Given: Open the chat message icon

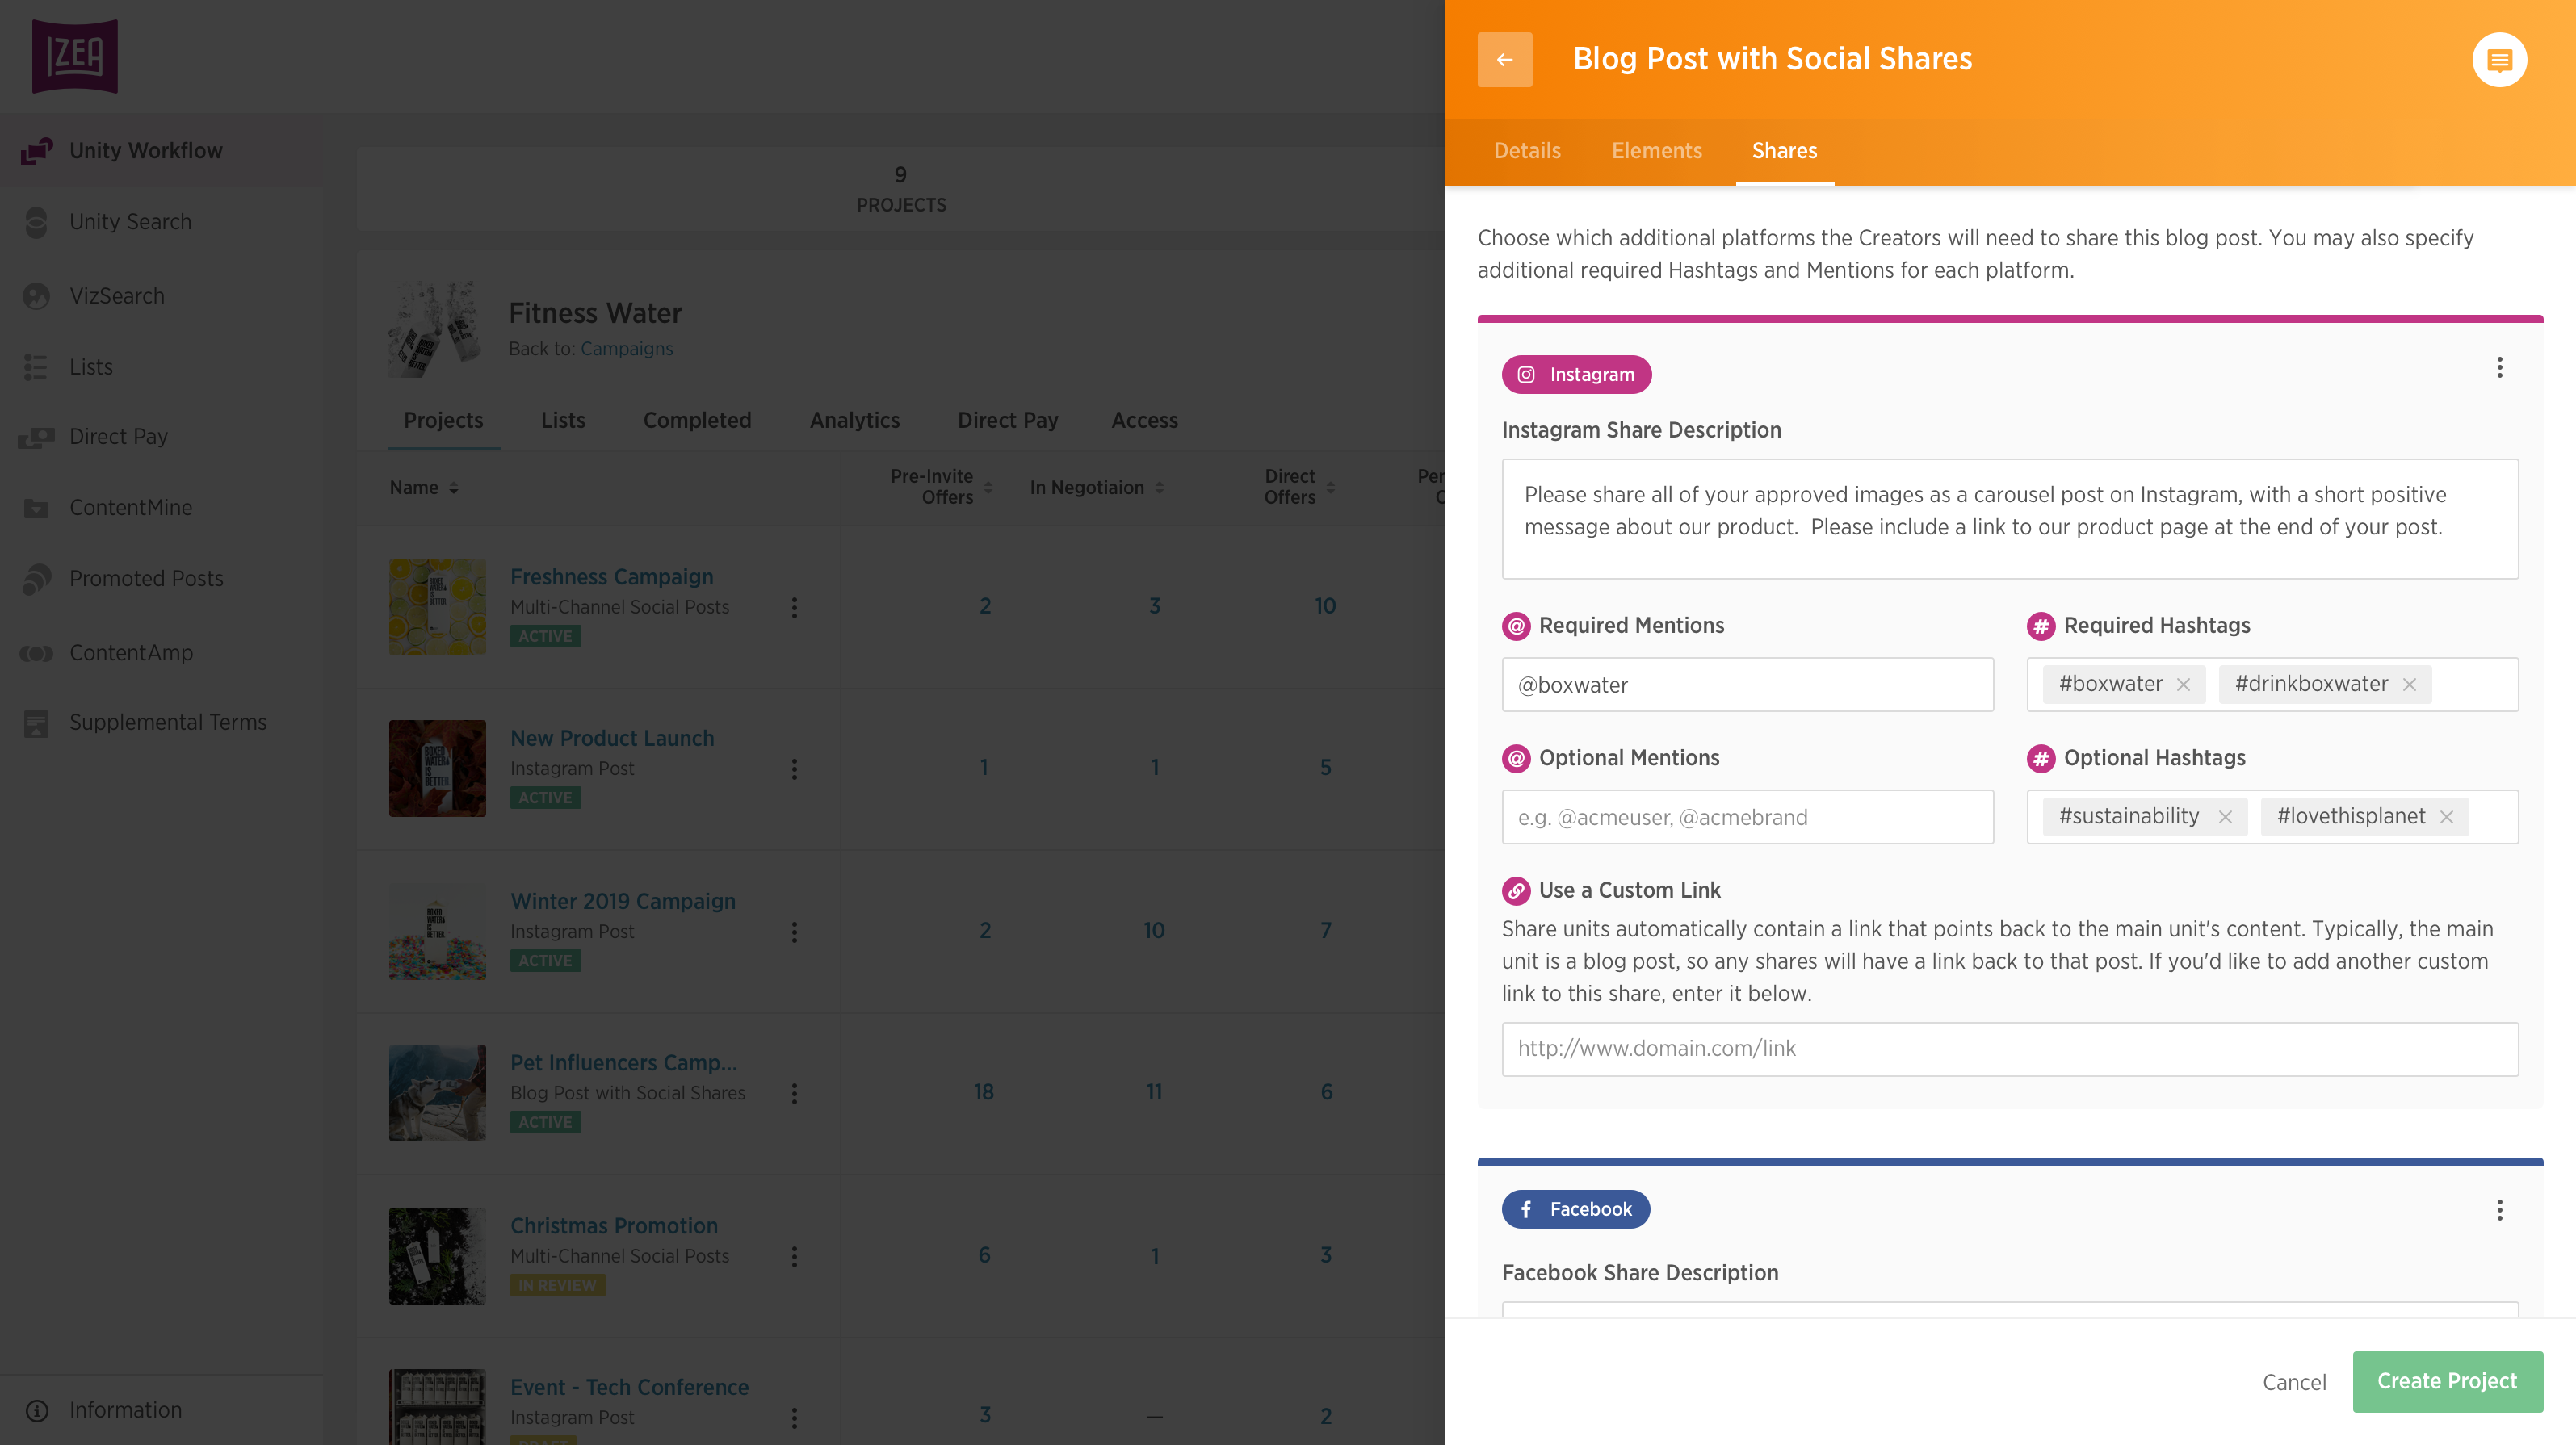Looking at the screenshot, I should tap(2499, 60).
